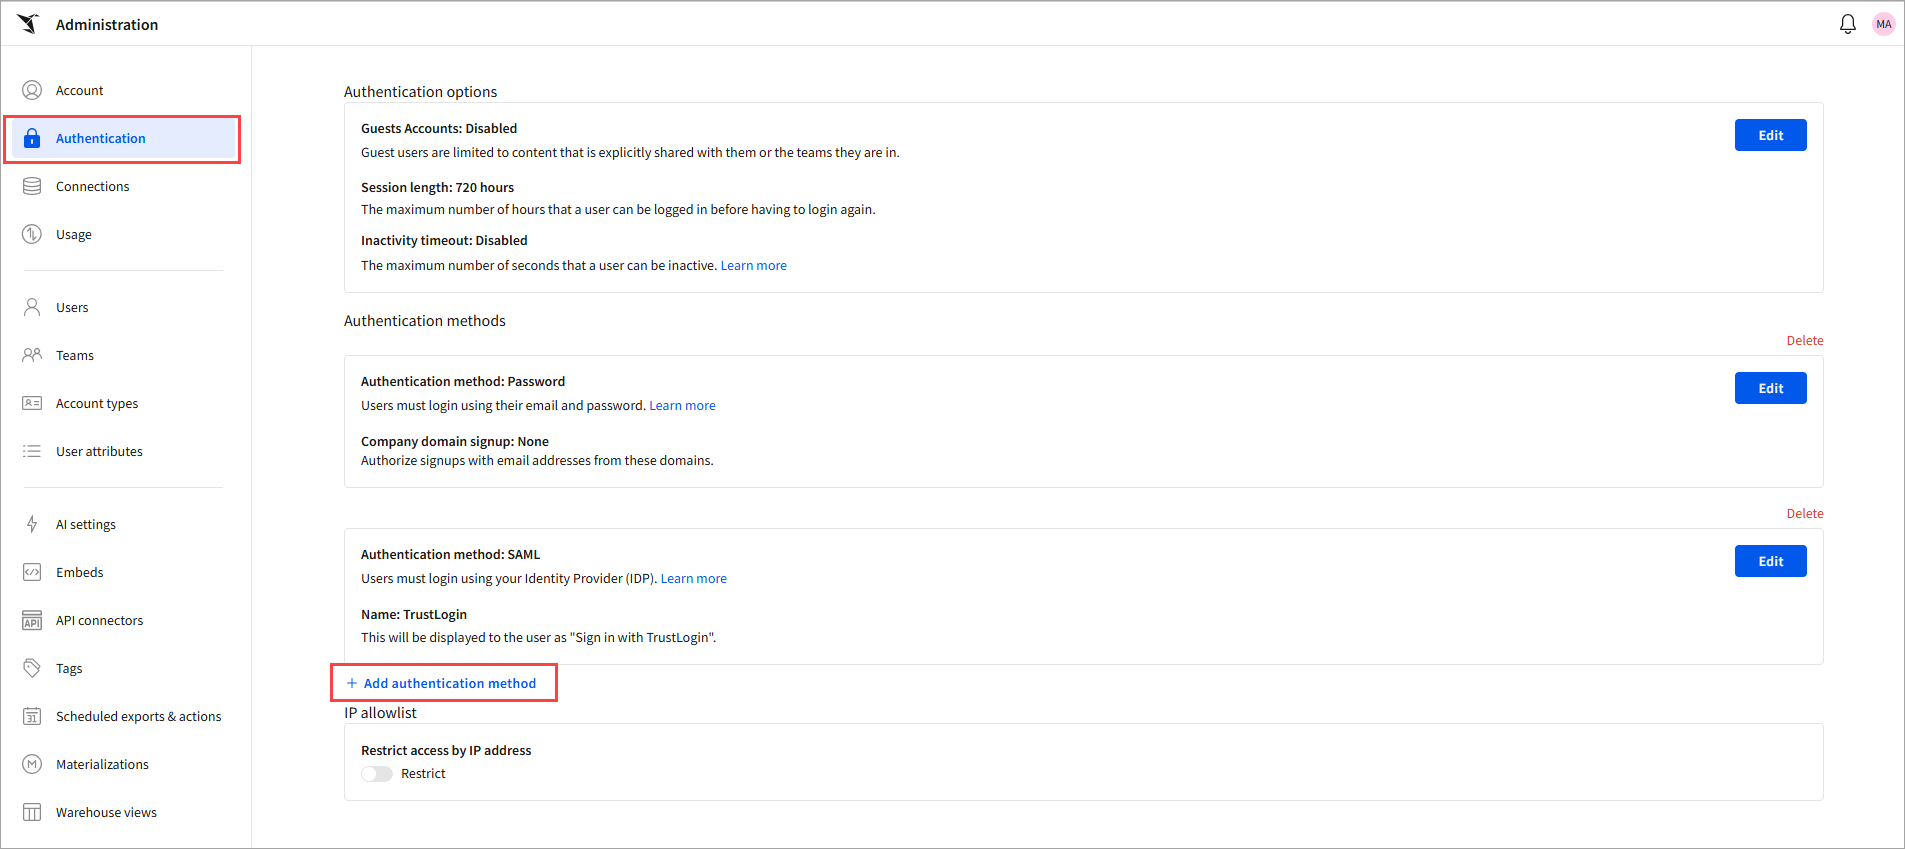
Task: Delete the Password authentication method
Action: pyautogui.click(x=1804, y=340)
